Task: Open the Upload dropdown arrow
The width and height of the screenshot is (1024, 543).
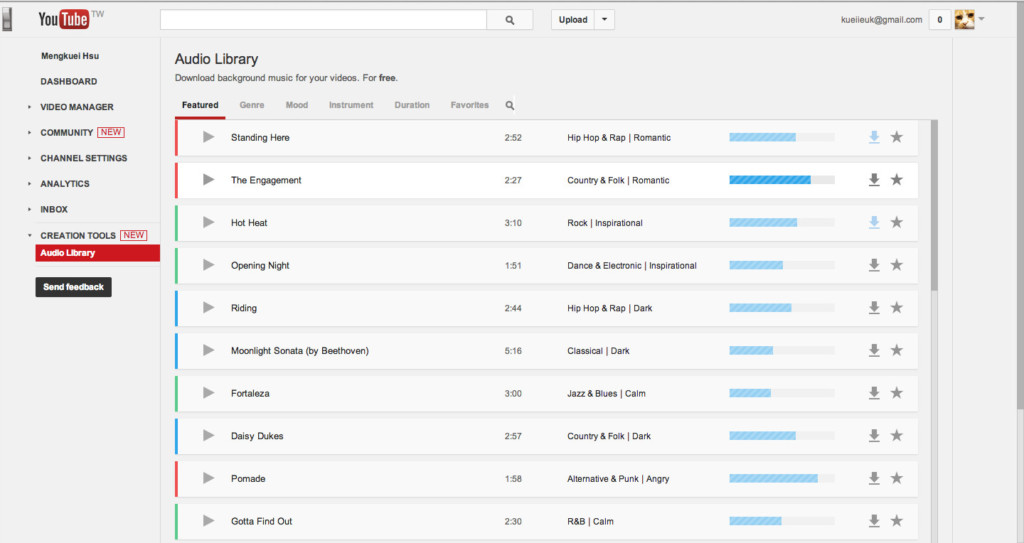Action: (x=604, y=20)
